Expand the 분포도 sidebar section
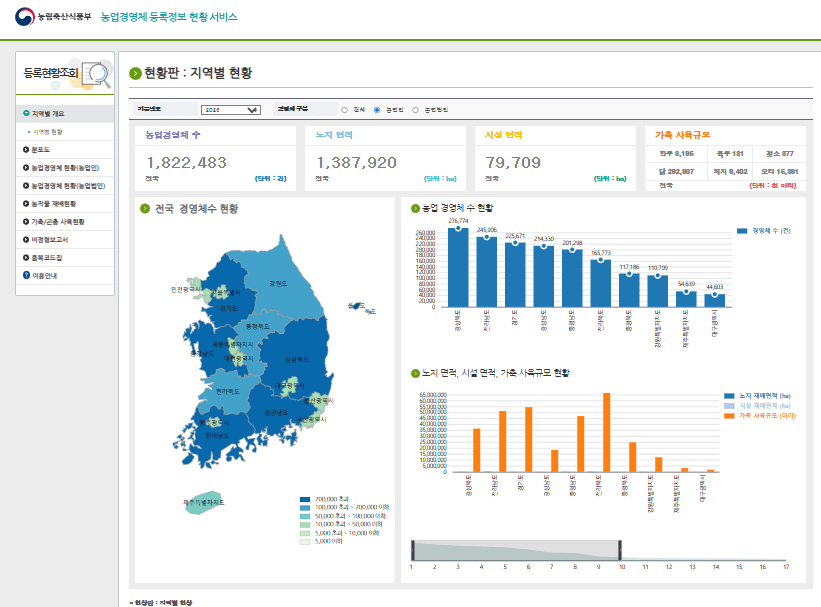821x607 pixels. [x=65, y=150]
